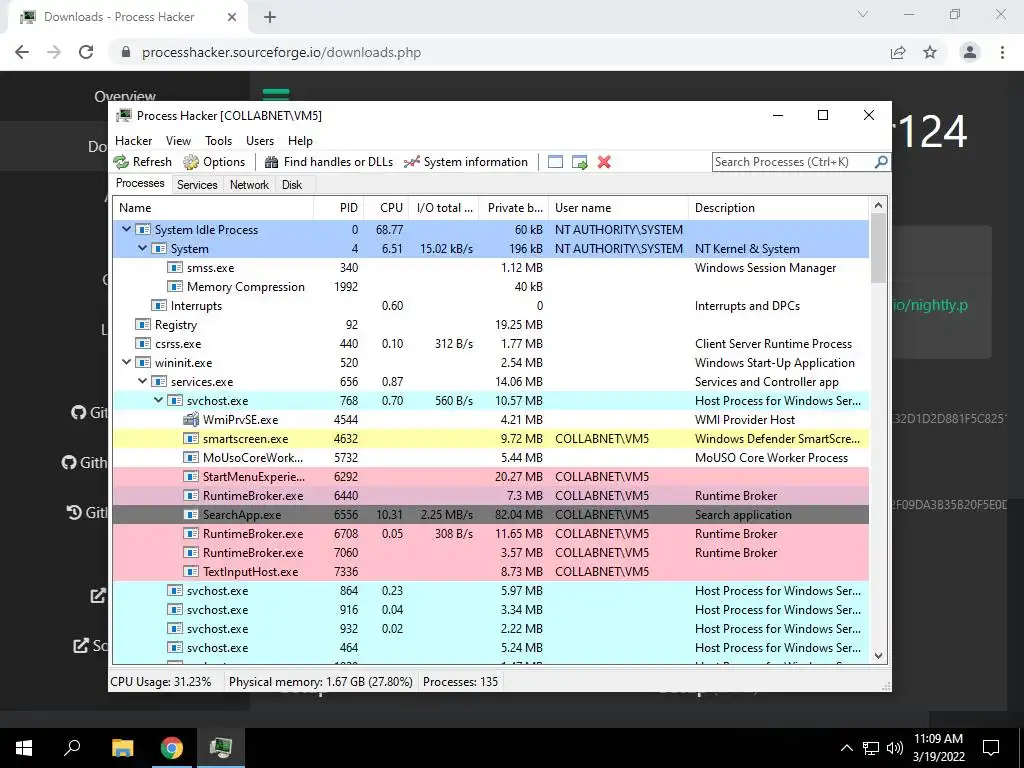Sort by the Name column header
The image size is (1024, 768).
(213, 208)
